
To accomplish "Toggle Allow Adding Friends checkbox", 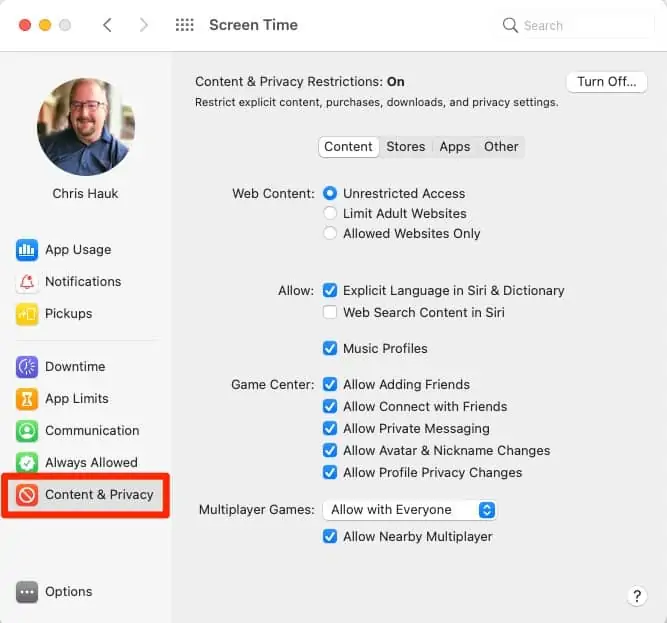I will (330, 384).
